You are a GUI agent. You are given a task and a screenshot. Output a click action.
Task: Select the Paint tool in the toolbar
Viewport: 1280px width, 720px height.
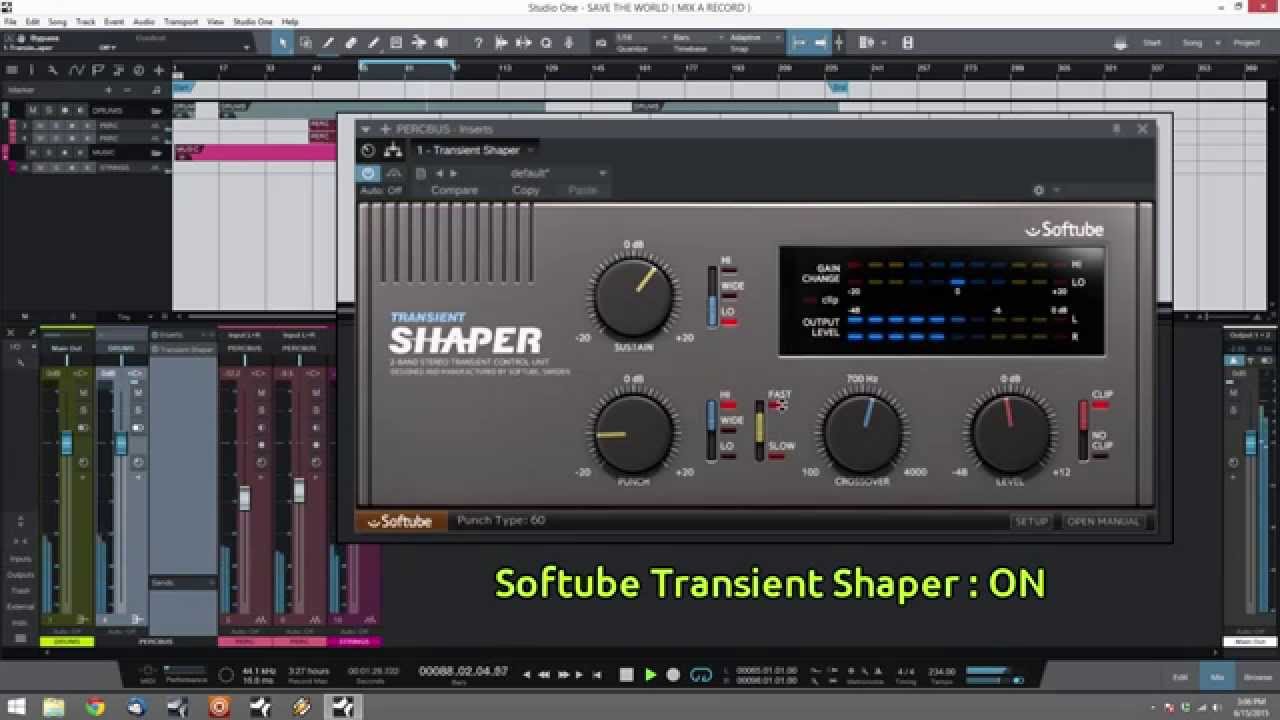pyautogui.click(x=374, y=42)
